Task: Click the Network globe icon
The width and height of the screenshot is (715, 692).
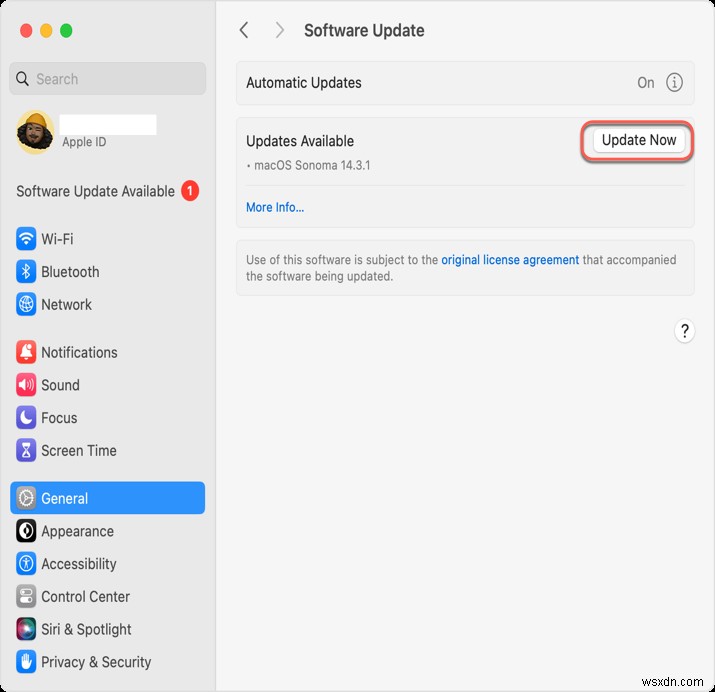Action: pyautogui.click(x=26, y=304)
